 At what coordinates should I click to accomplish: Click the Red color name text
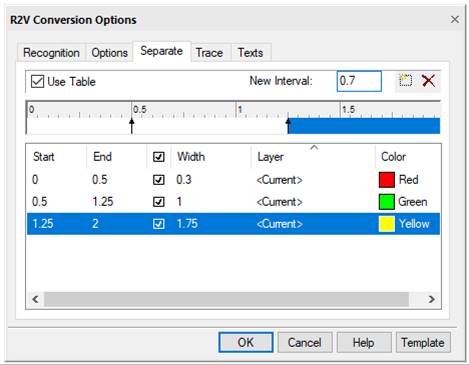(x=409, y=180)
